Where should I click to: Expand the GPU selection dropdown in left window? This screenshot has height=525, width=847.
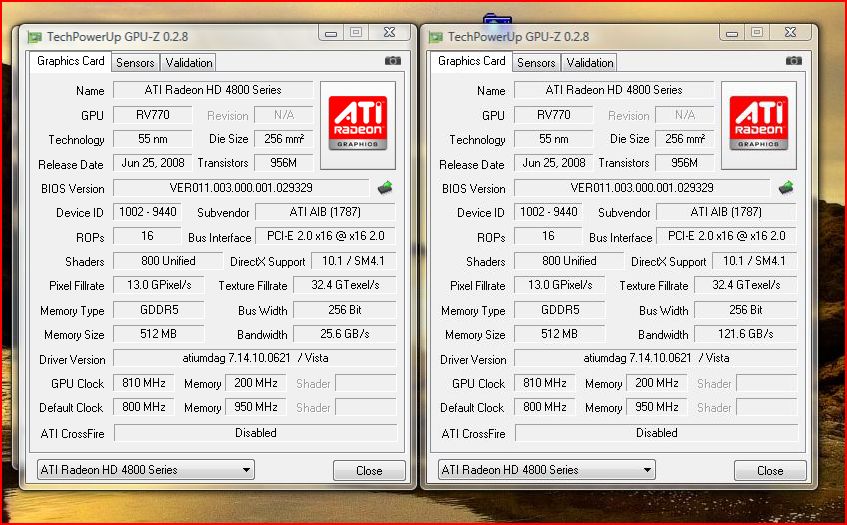145,470
